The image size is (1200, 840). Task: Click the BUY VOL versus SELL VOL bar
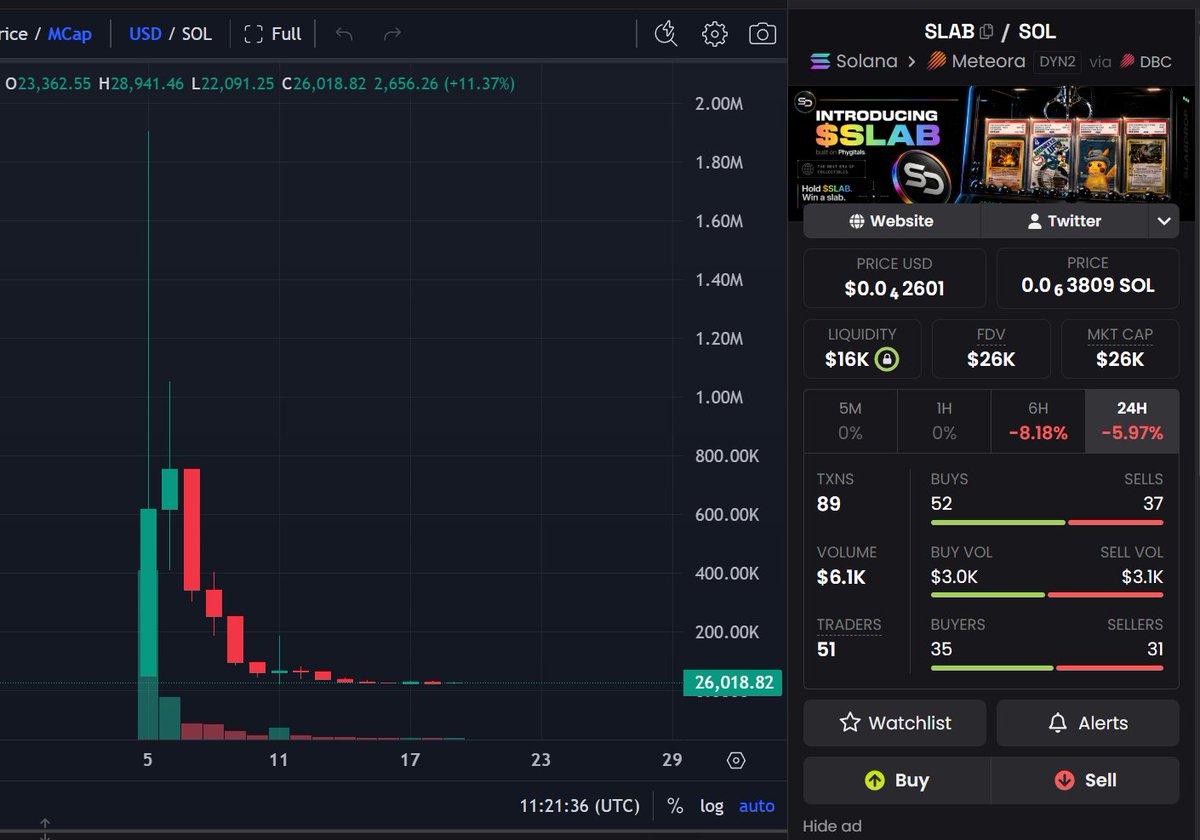1047,595
